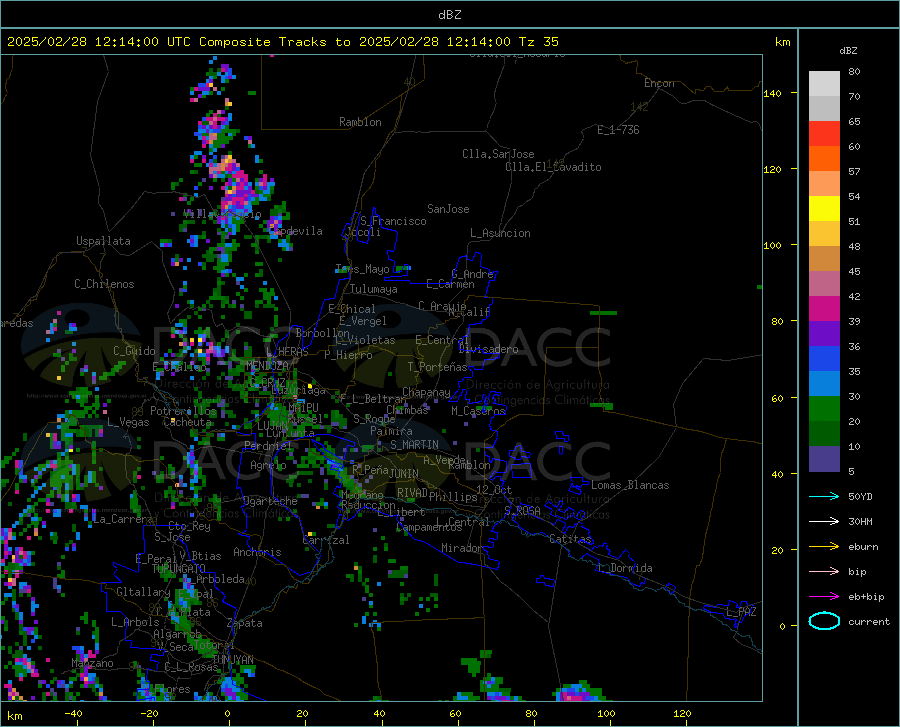Screen dimensions: 900x727
Task: Click the 54 dBZ yellow swatch
Action: point(824,209)
